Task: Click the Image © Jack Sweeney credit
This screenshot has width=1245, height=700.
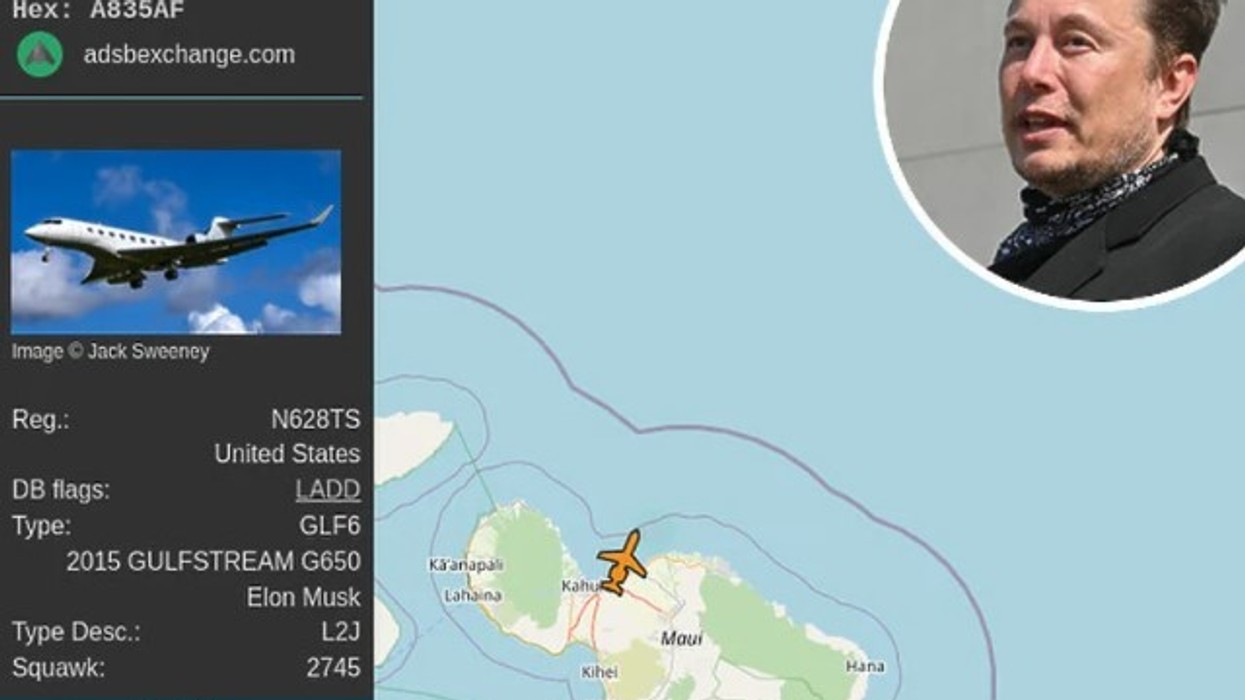Action: pos(111,352)
